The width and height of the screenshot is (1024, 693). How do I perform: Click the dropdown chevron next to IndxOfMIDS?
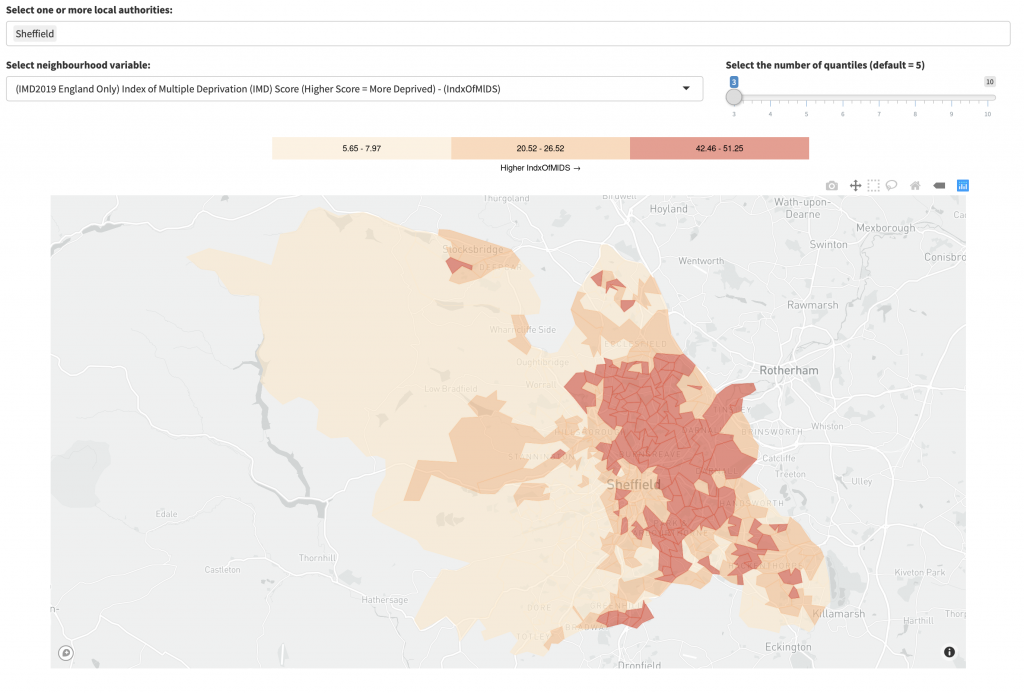(686, 88)
